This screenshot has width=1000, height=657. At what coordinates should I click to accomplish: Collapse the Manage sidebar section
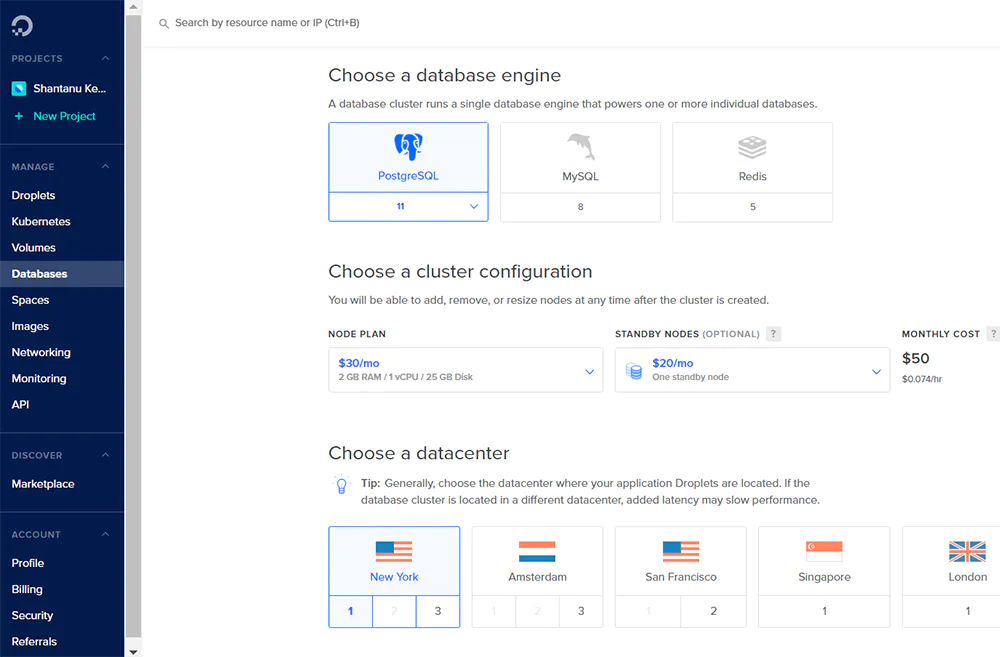106,167
